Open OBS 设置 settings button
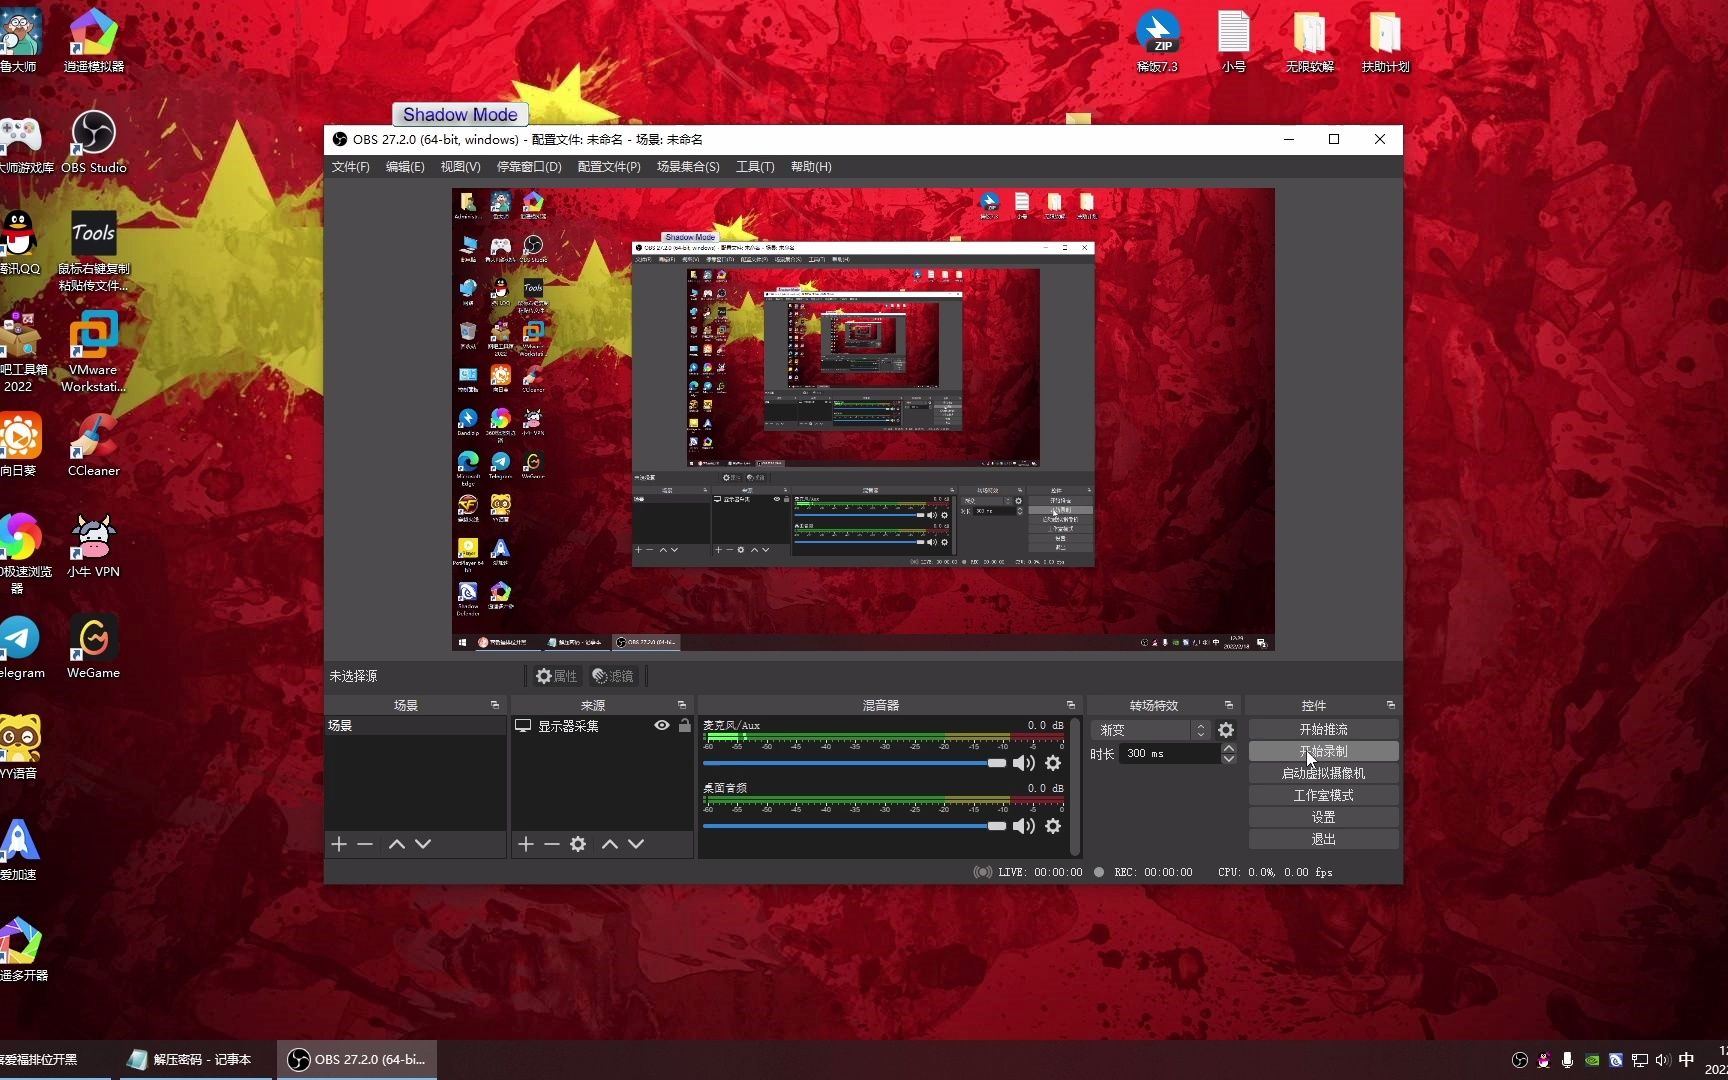Viewport: 1728px width, 1080px height. pyautogui.click(x=1323, y=817)
